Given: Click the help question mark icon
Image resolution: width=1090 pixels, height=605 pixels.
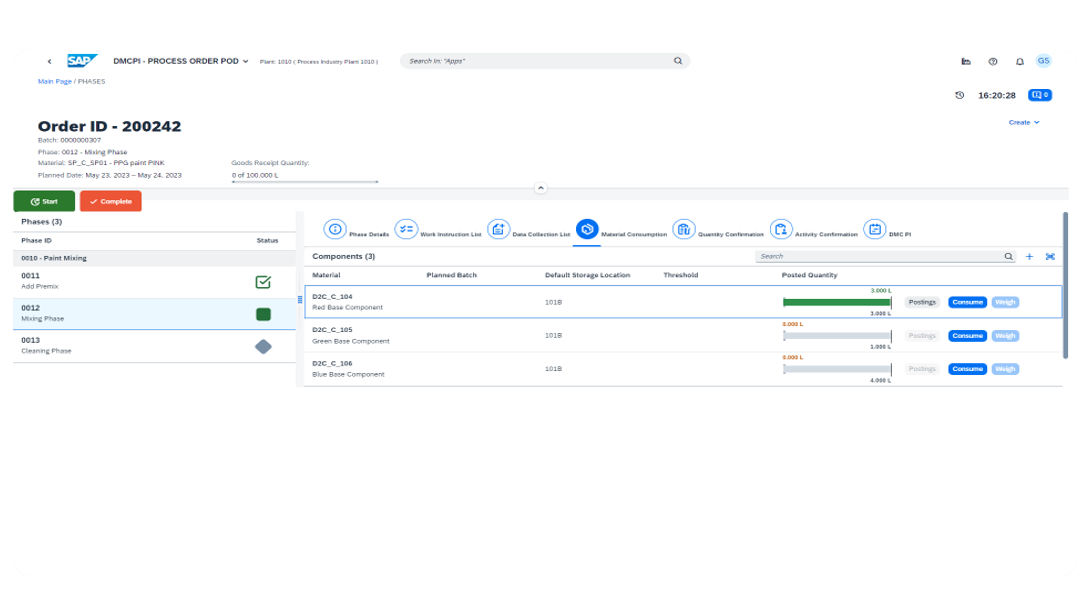Looking at the screenshot, I should coord(992,61).
